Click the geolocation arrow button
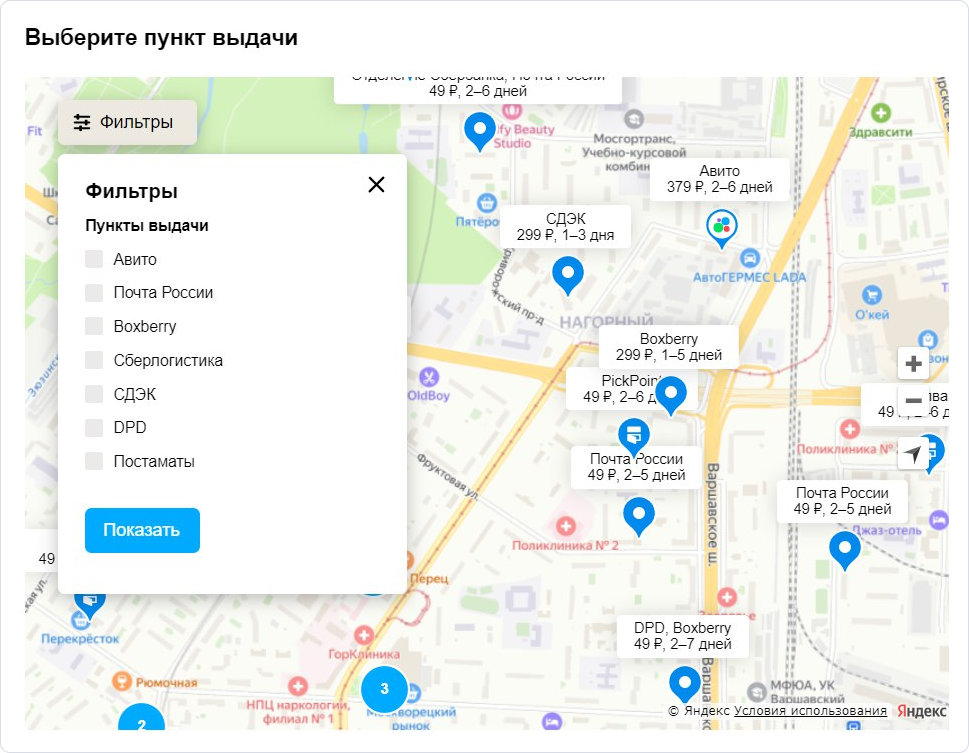Screen dimensions: 969x753 coord(913,454)
